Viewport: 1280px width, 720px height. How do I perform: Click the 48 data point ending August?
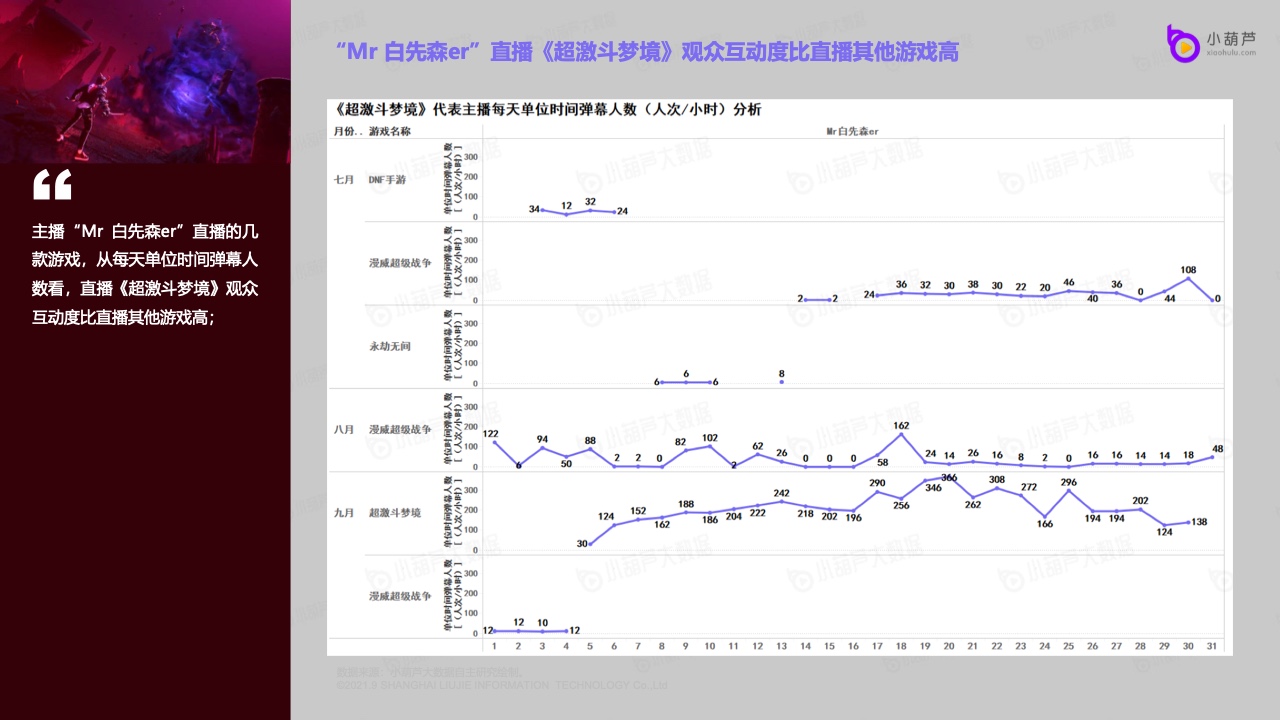1213,457
